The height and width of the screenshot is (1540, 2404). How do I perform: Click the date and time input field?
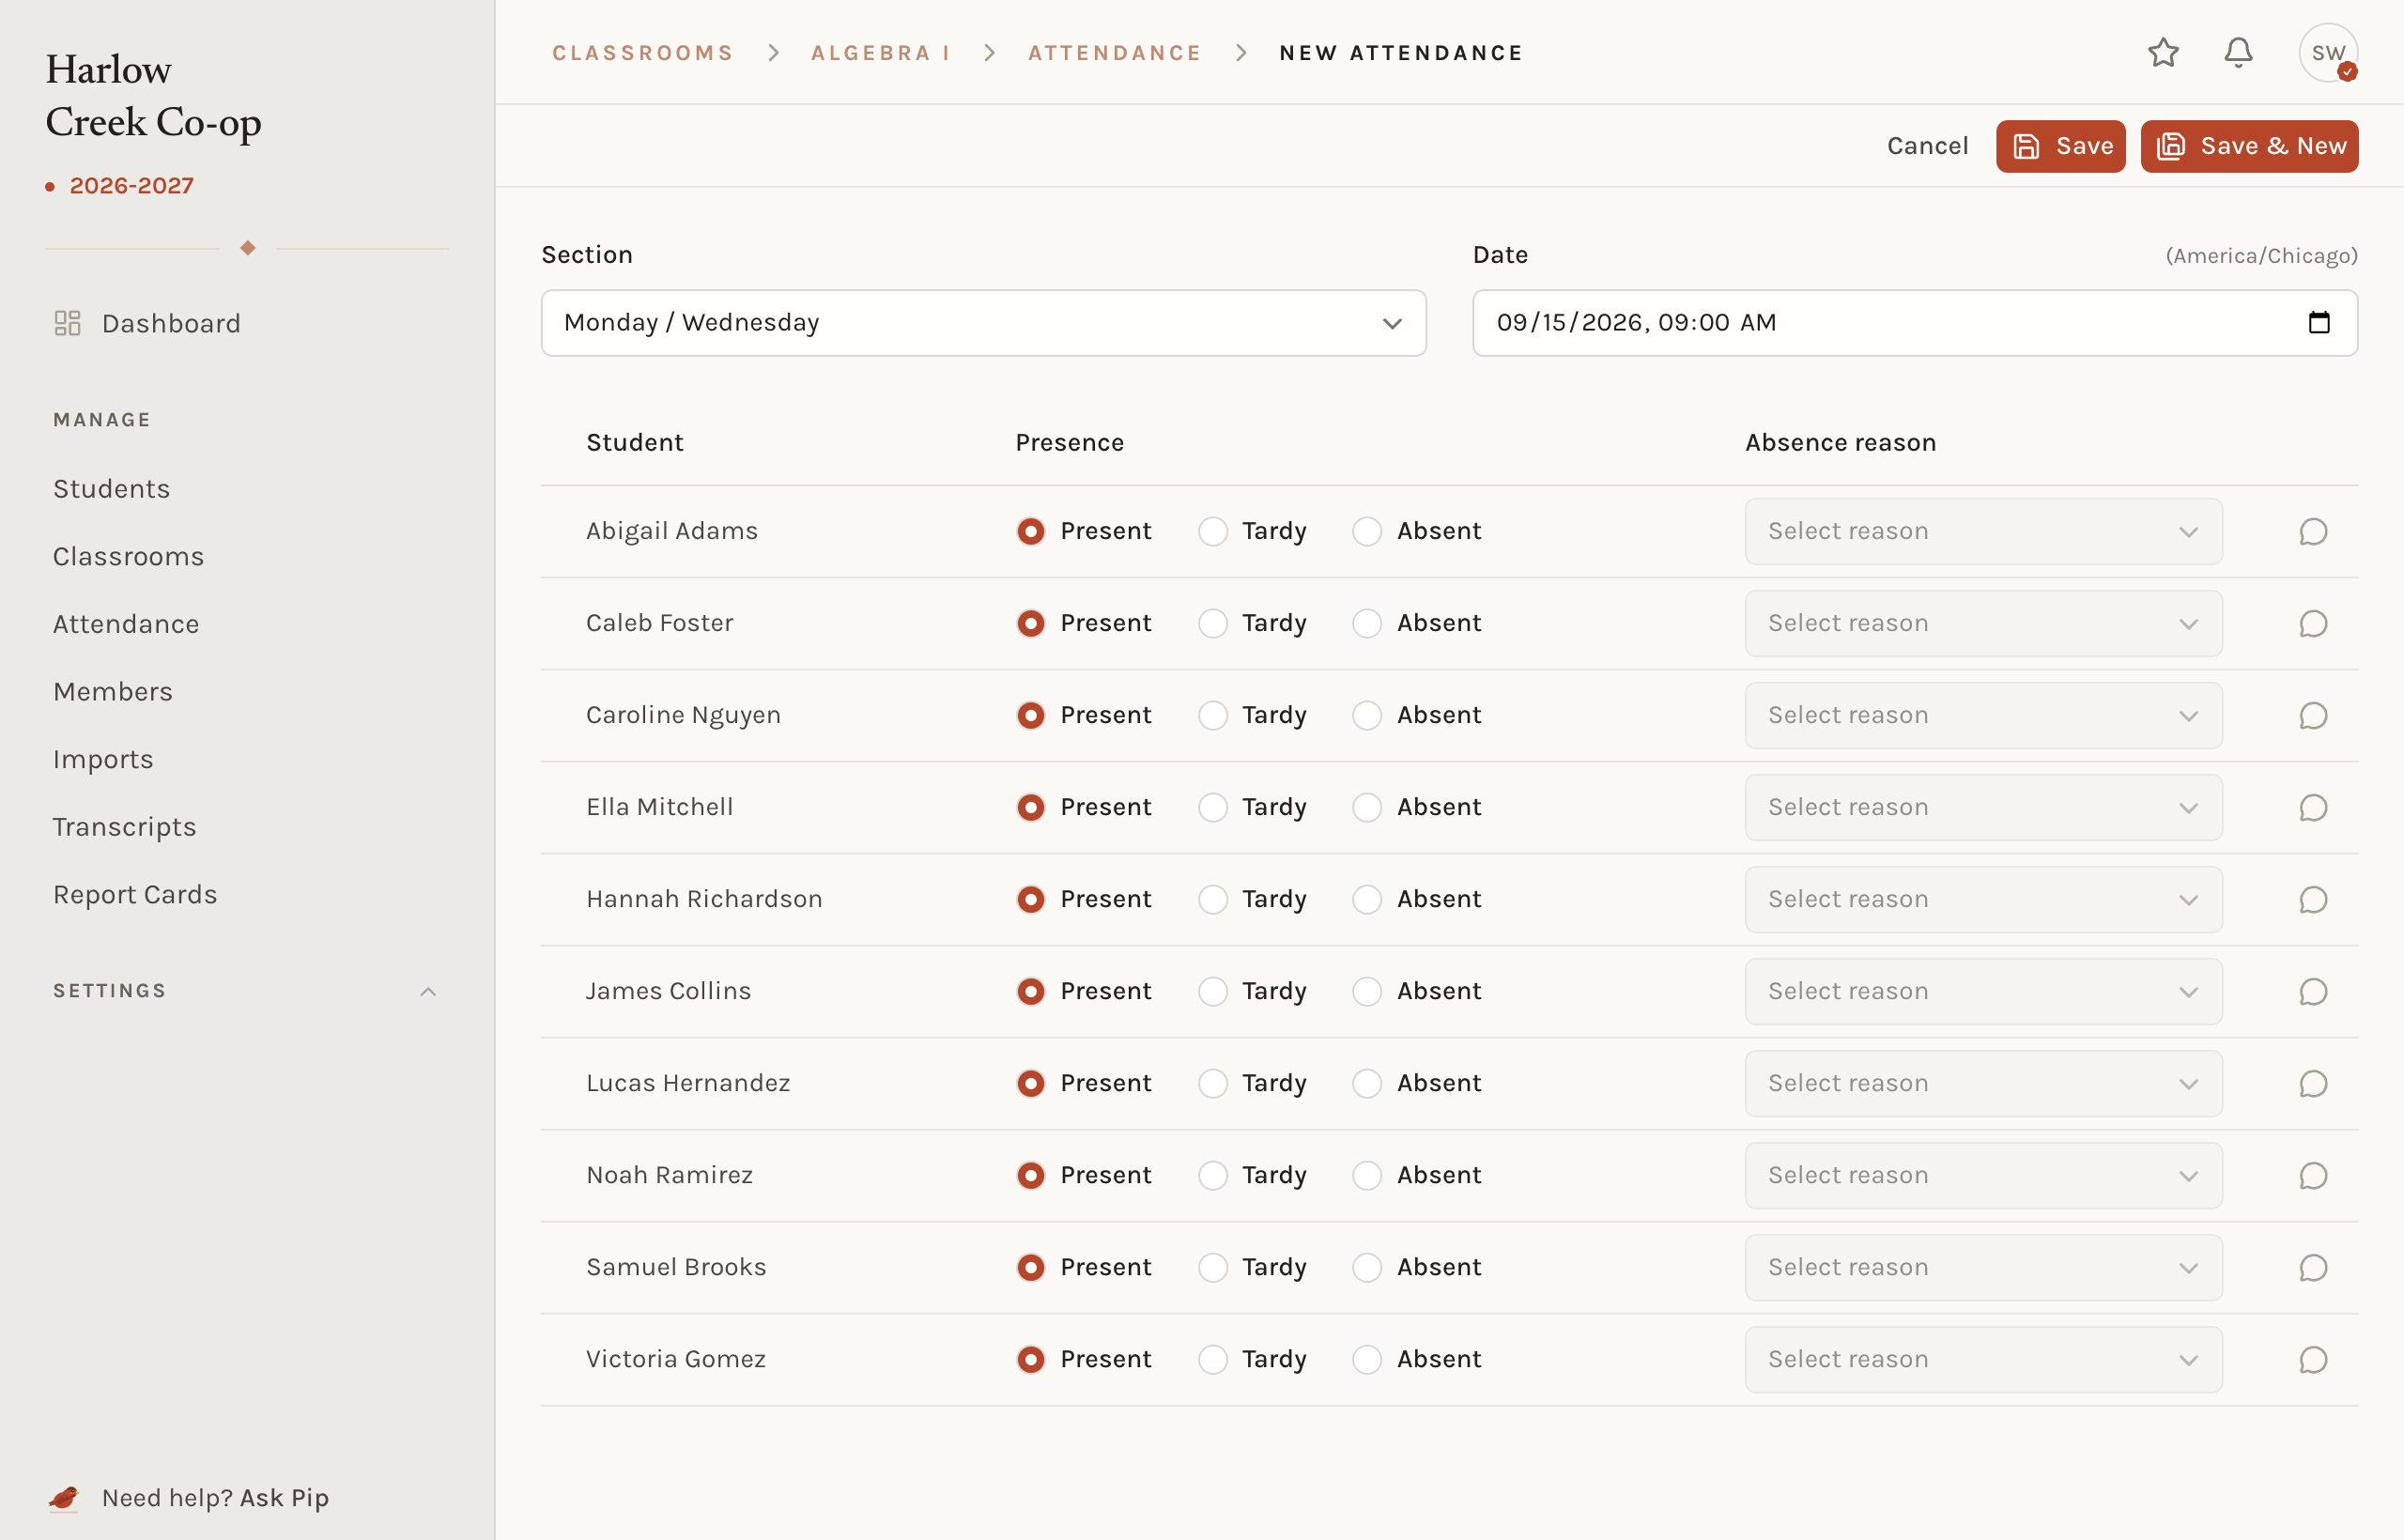click(x=1915, y=323)
